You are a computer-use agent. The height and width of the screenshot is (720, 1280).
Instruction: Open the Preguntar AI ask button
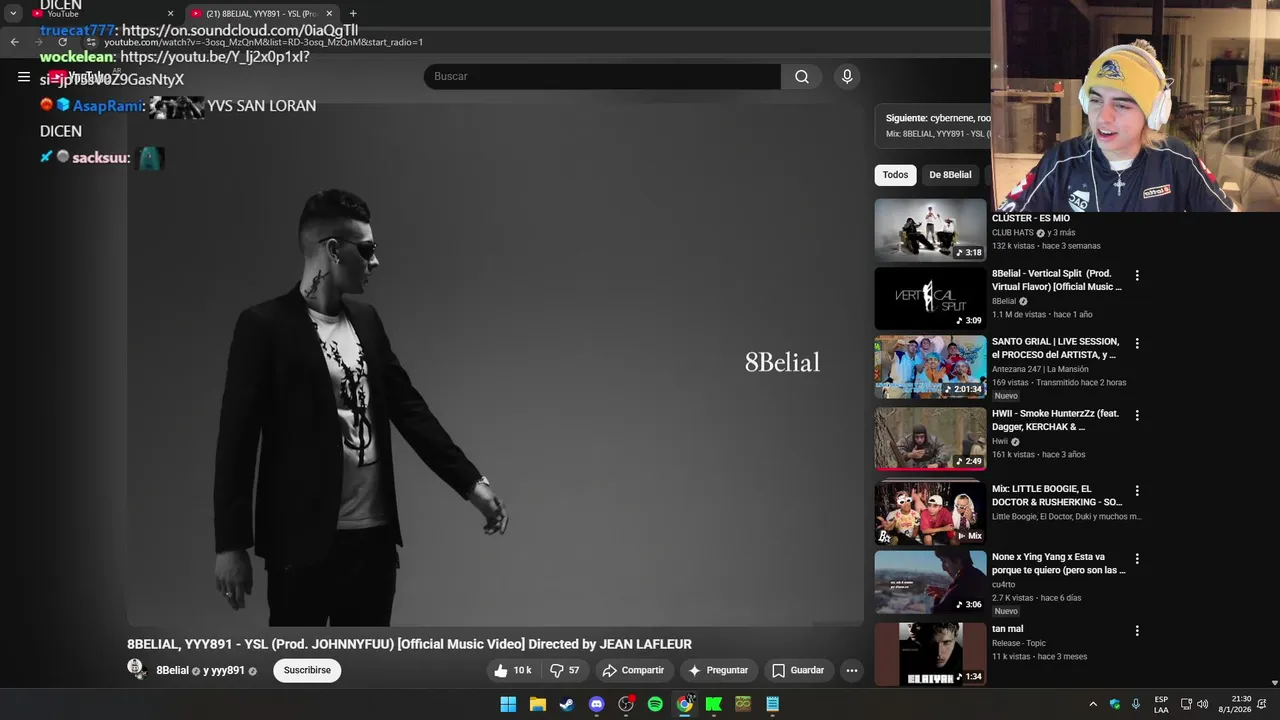(718, 670)
